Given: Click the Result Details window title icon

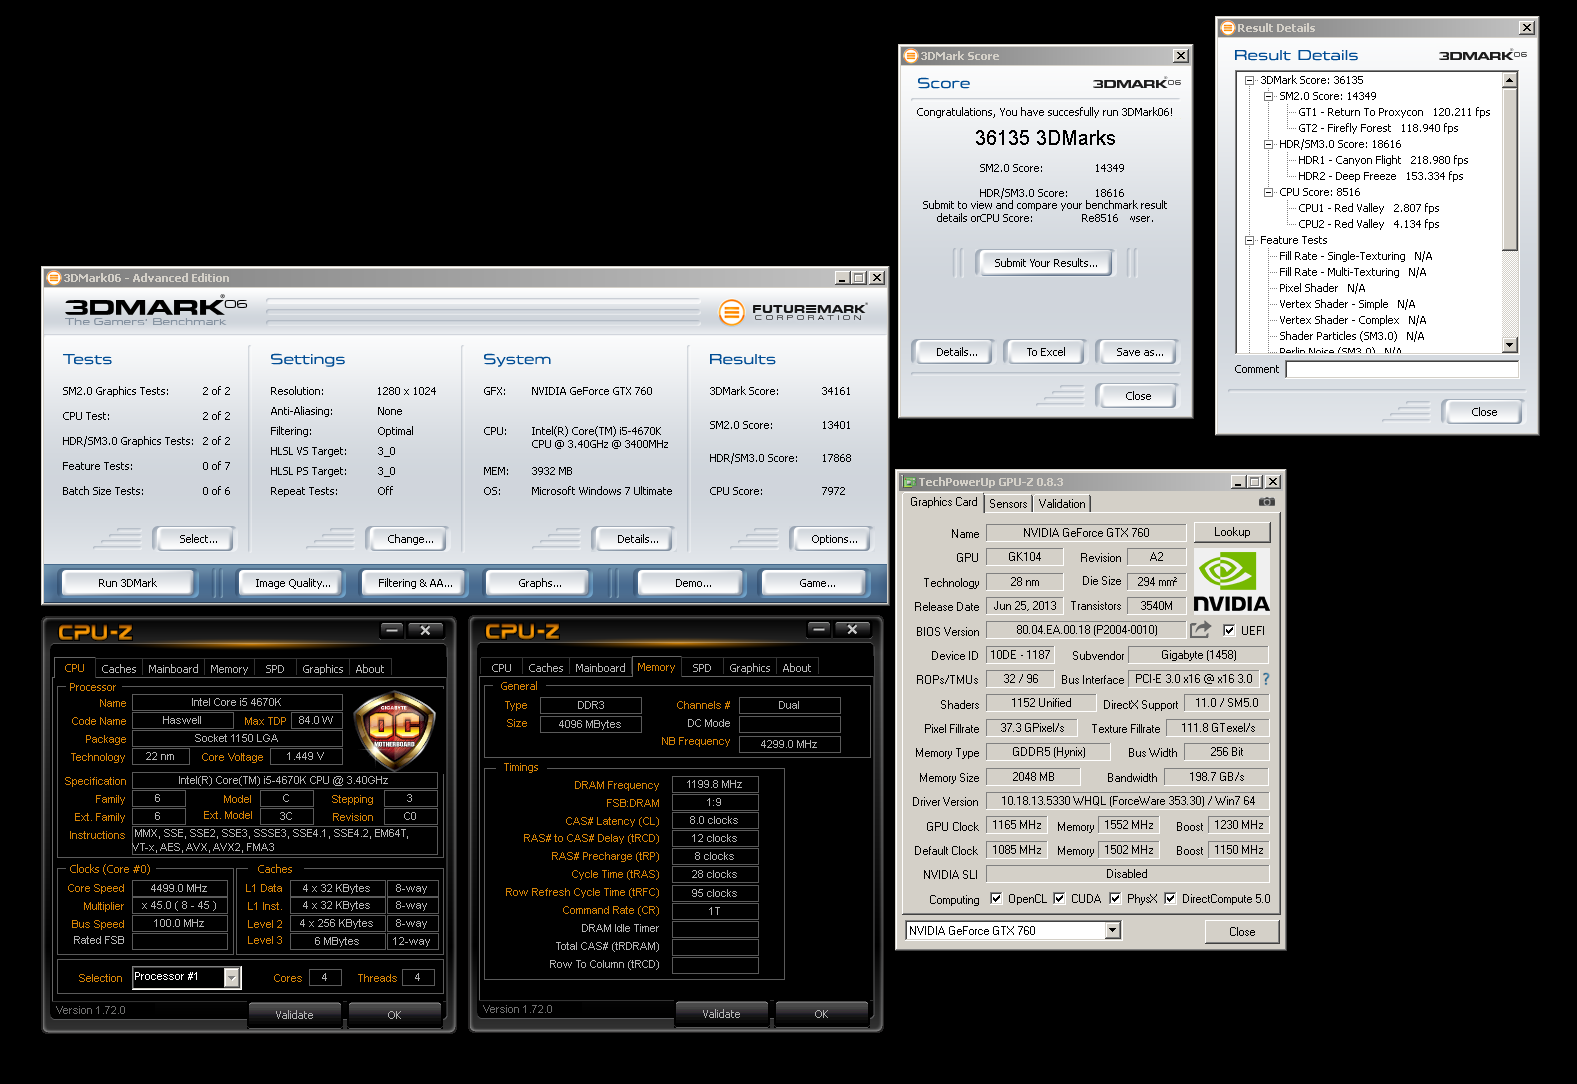Looking at the screenshot, I should 1228,28.
